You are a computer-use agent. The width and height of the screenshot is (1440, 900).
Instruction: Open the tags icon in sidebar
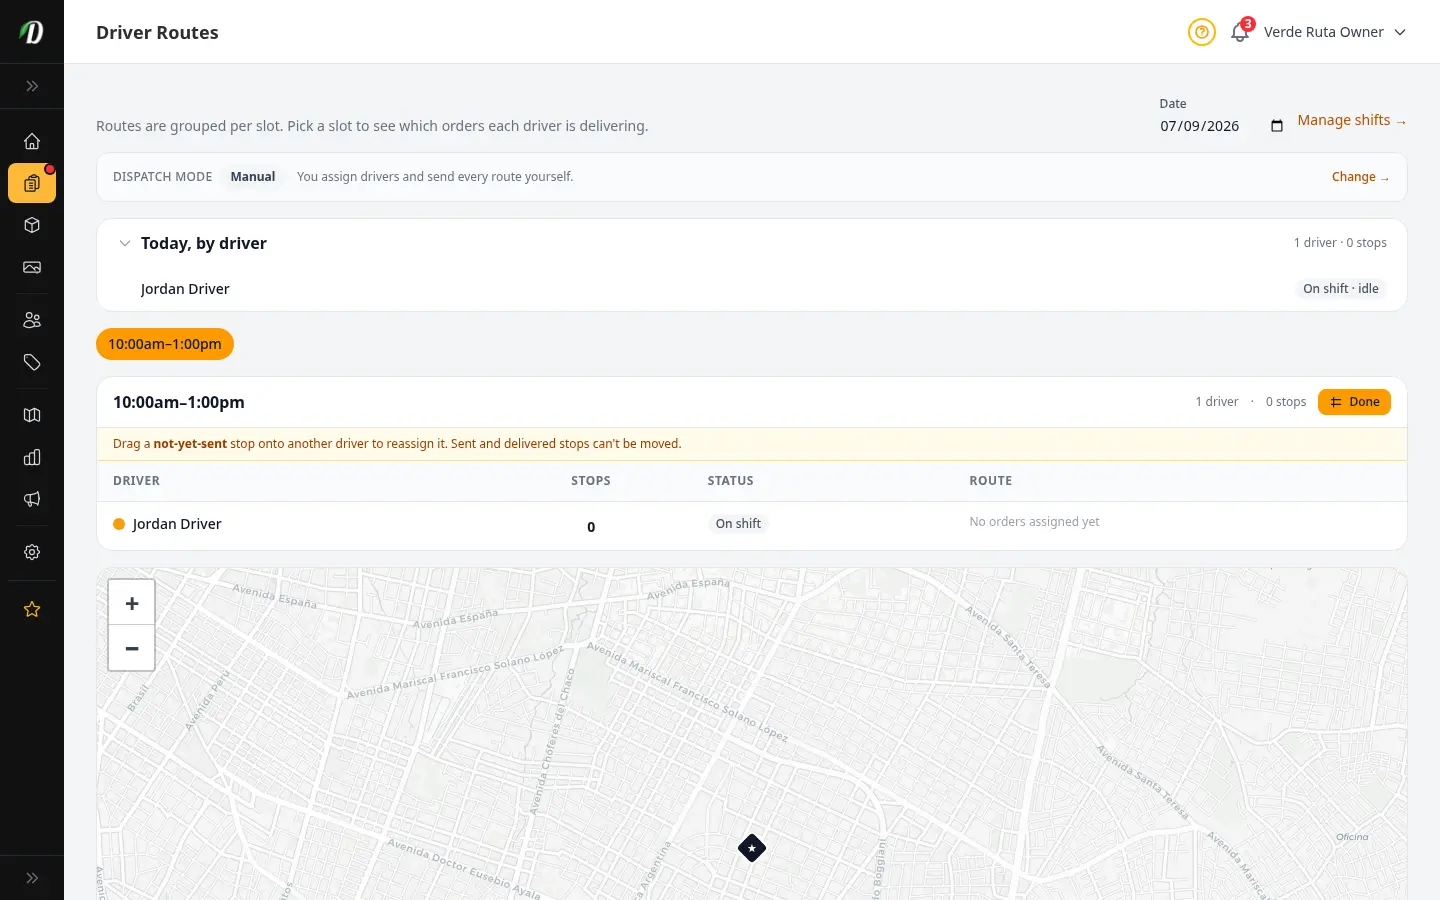pyautogui.click(x=32, y=362)
